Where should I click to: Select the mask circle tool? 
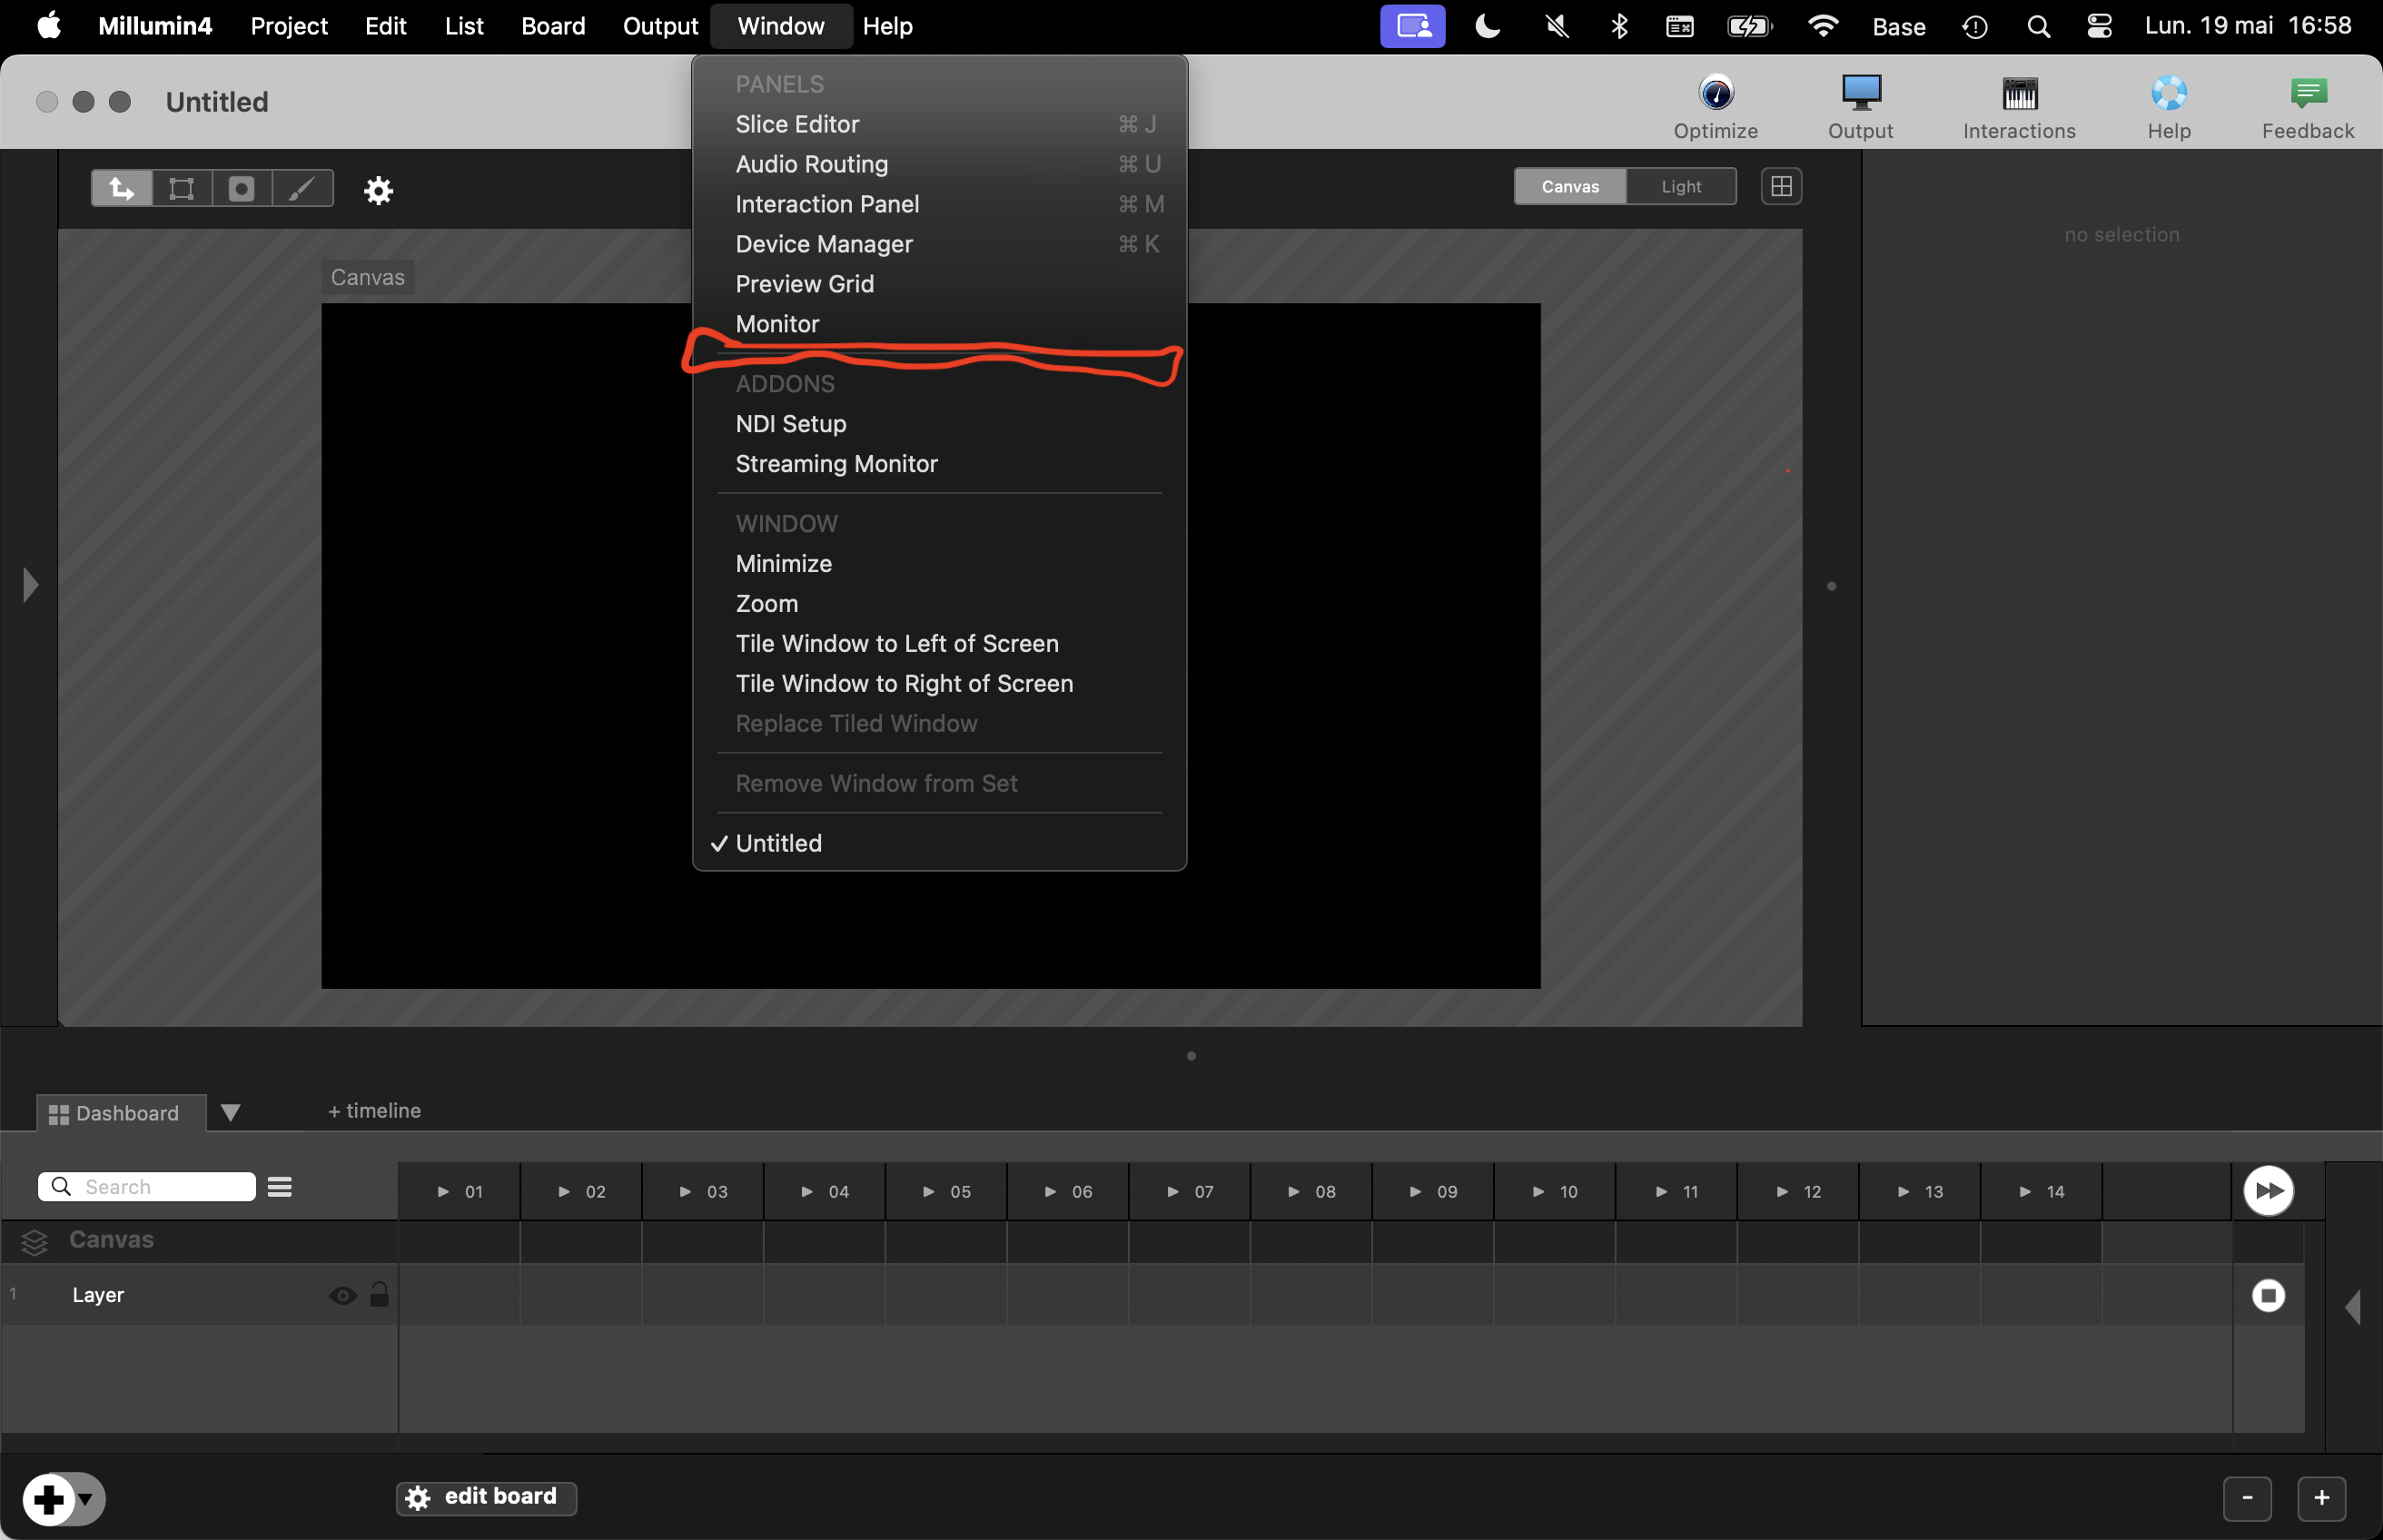[241, 188]
